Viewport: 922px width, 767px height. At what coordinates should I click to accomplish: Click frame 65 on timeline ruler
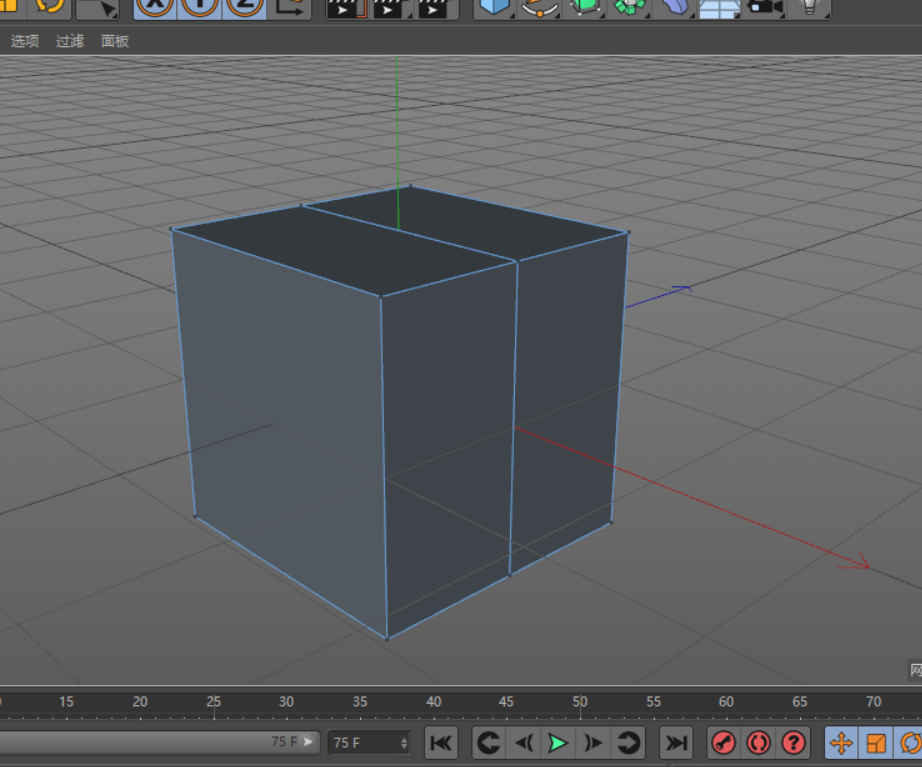(x=800, y=702)
